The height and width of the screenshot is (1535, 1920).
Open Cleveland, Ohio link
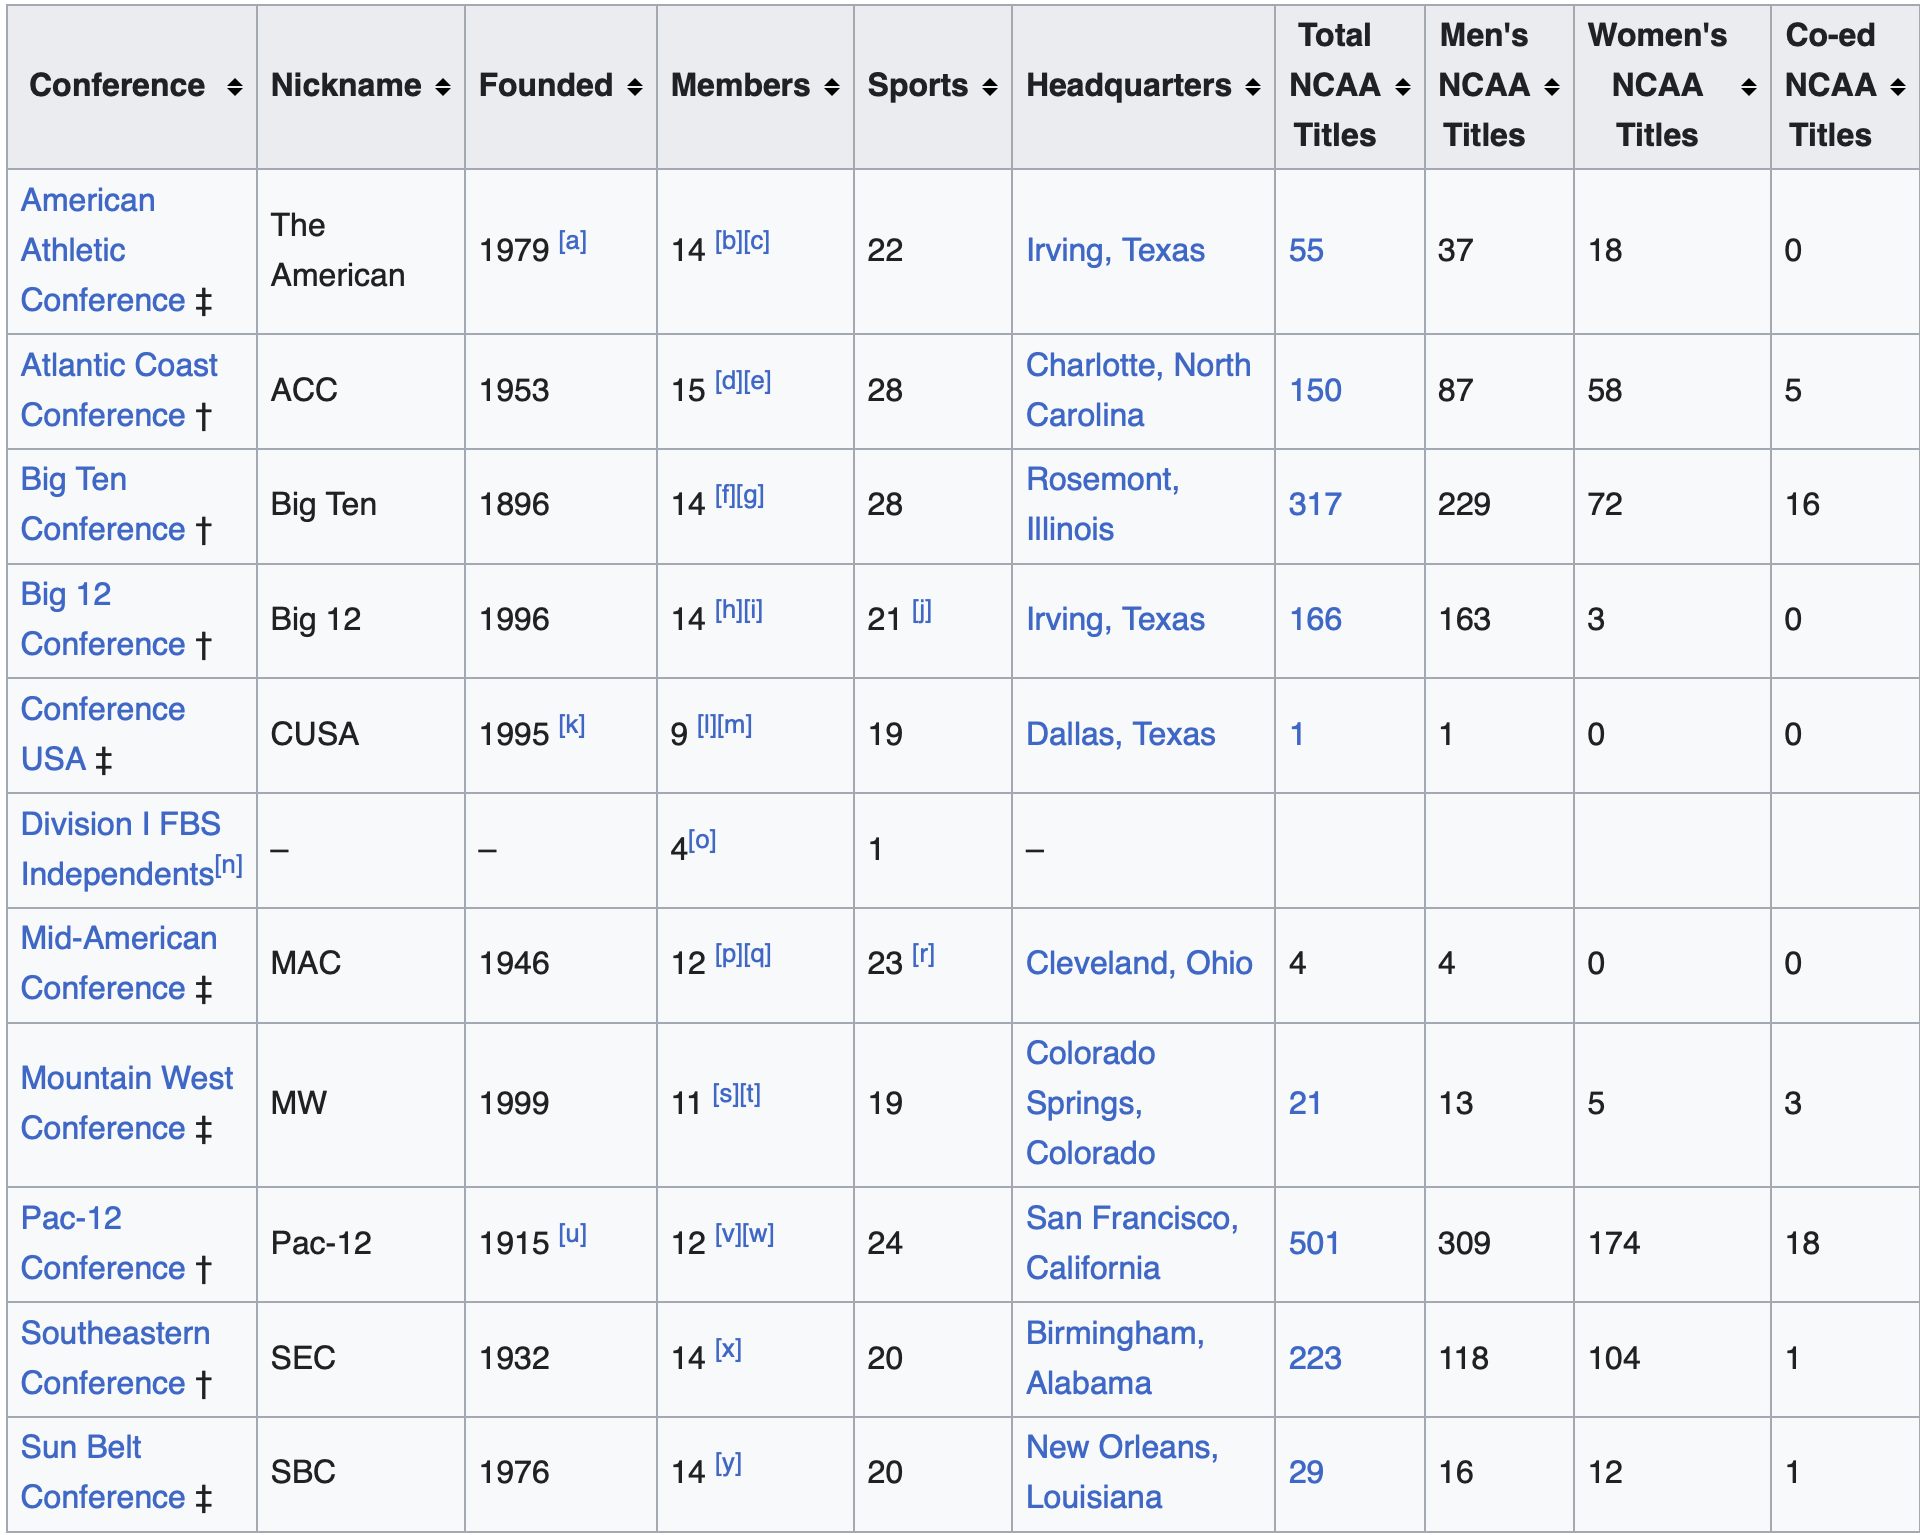tap(1139, 963)
